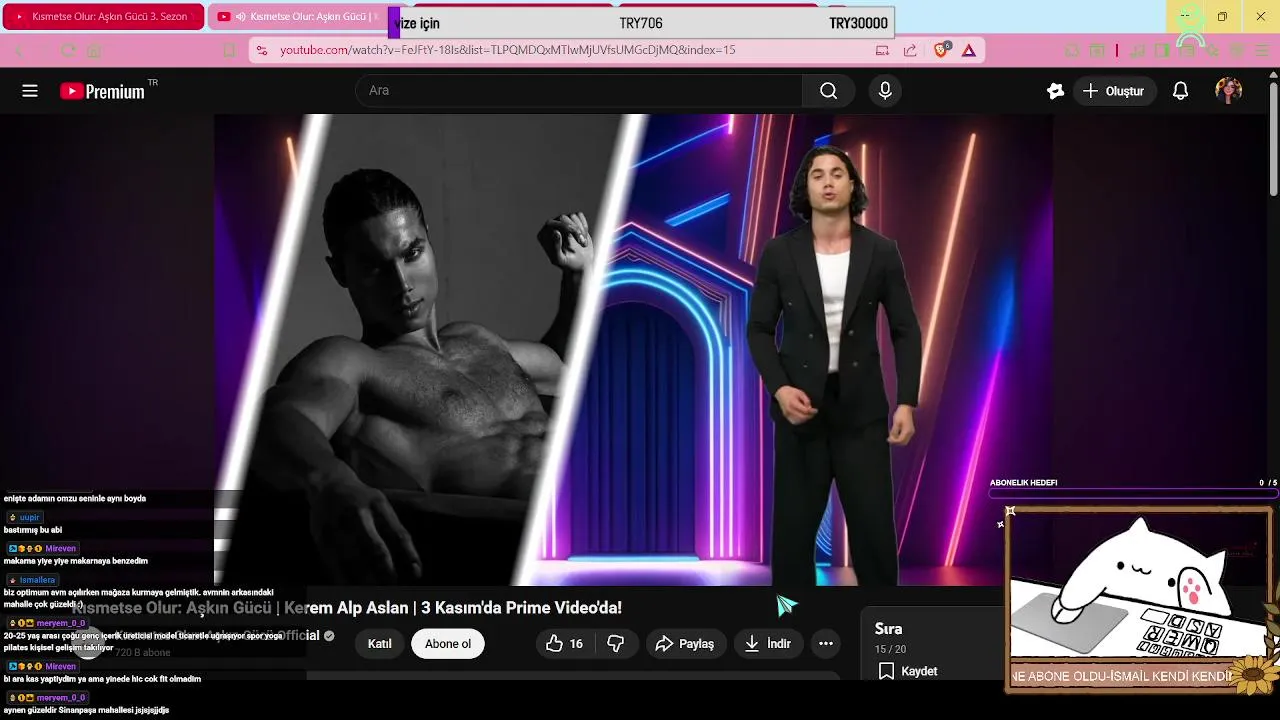
Task: Reload the page with the refresh icon
Action: pos(68,50)
